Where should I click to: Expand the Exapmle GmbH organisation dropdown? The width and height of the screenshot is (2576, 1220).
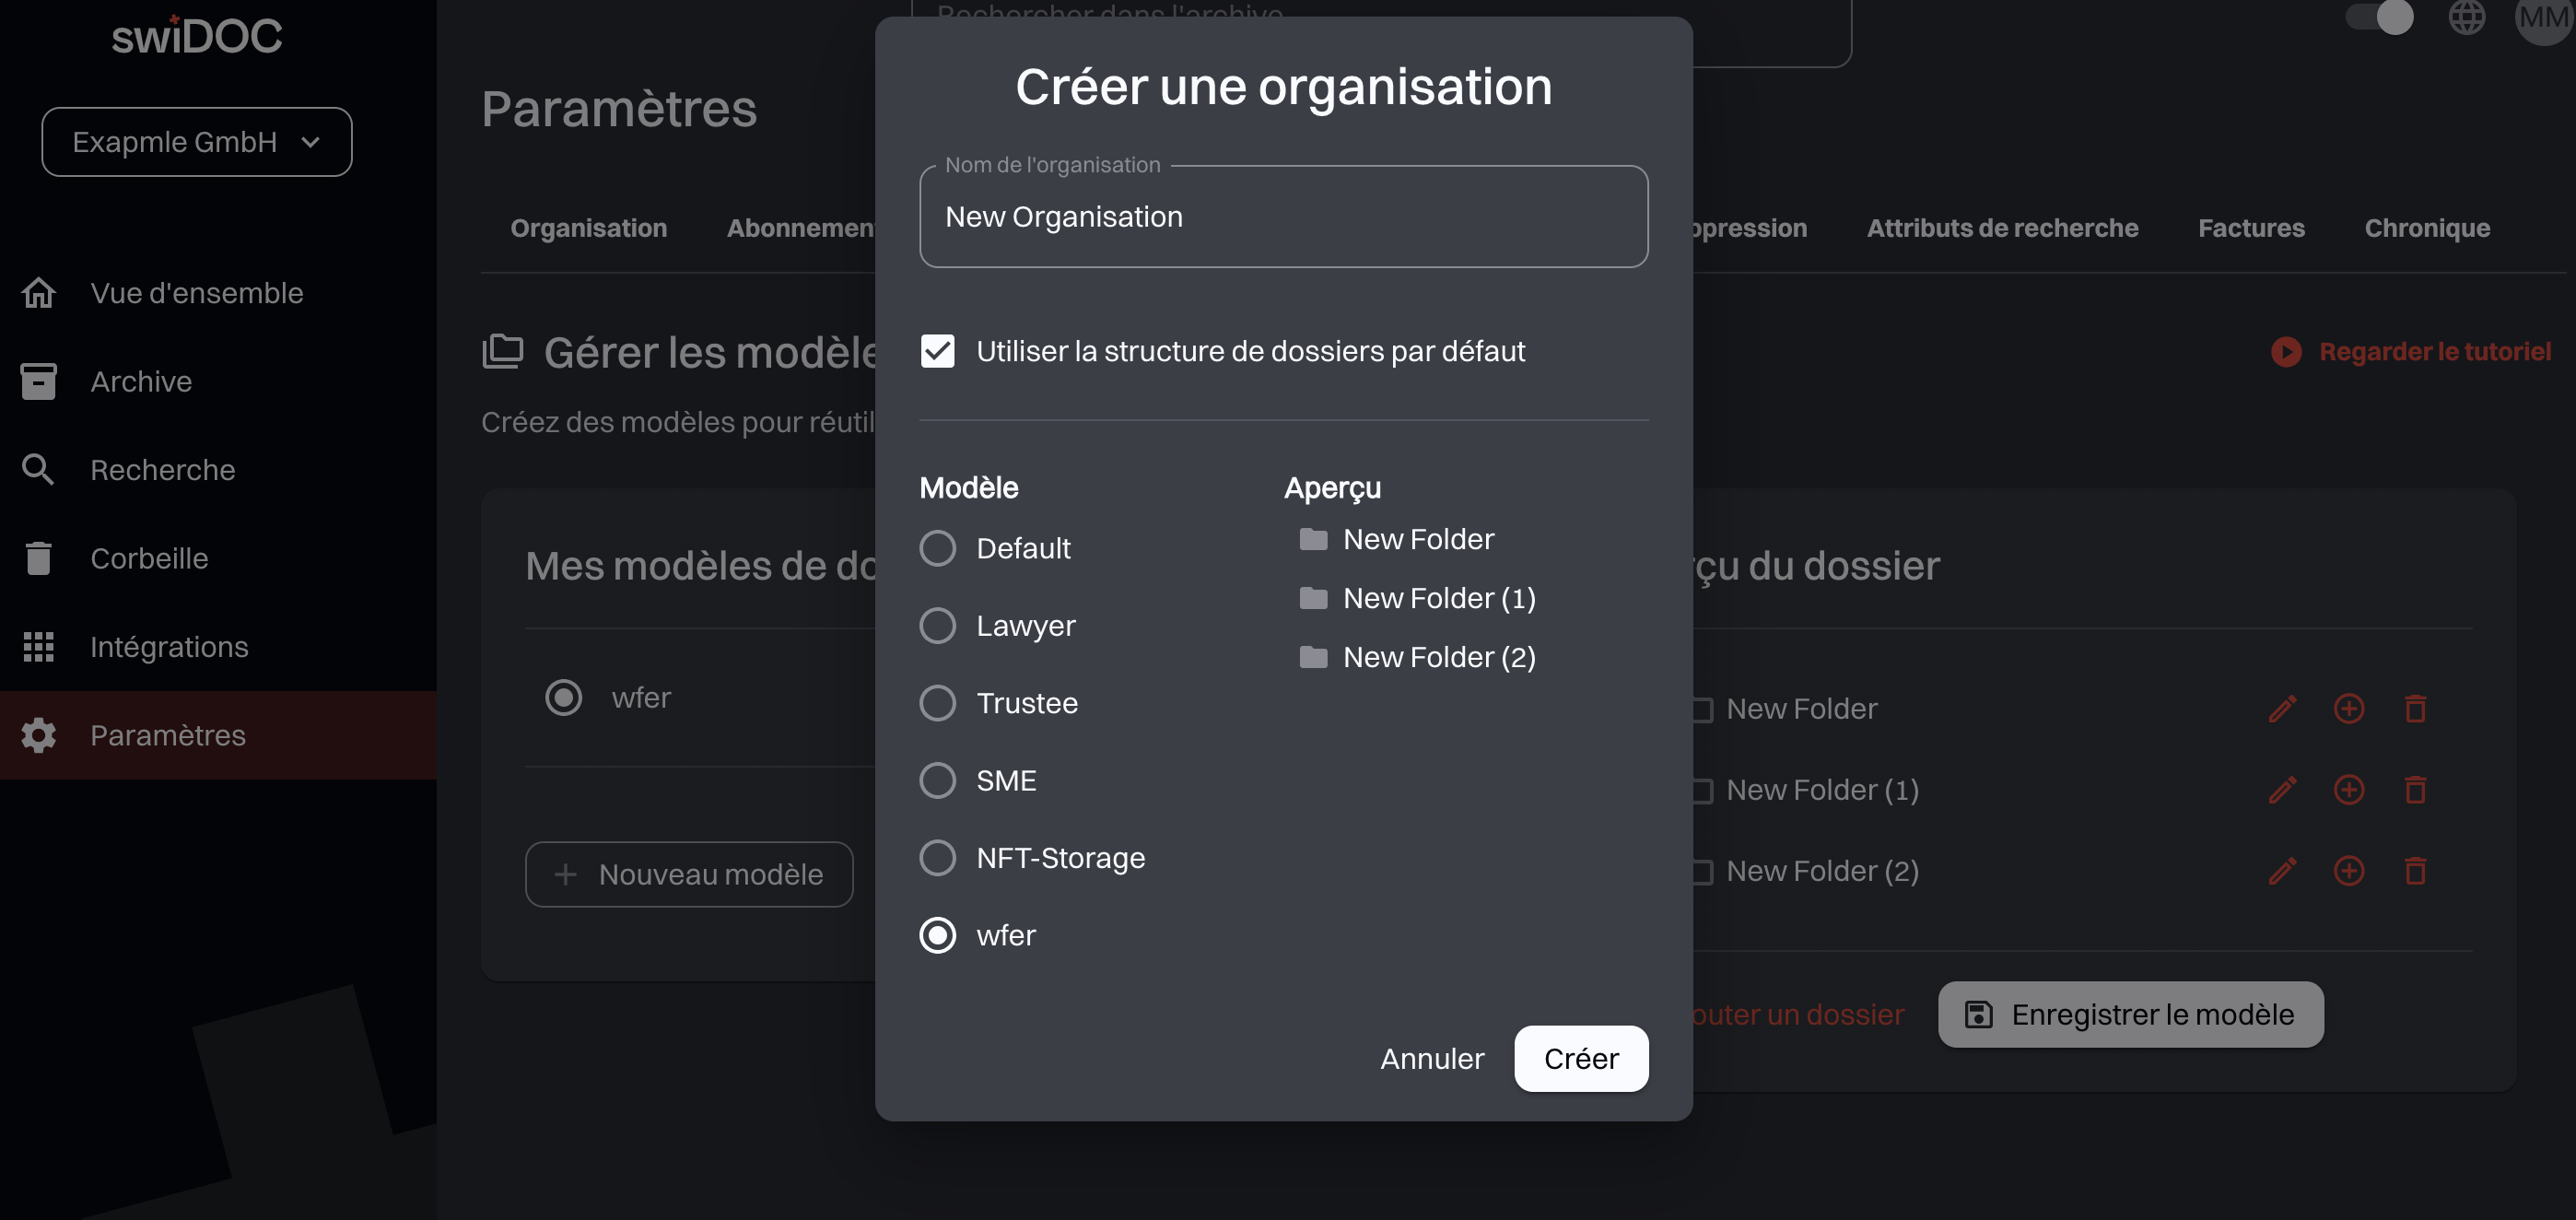[x=196, y=142]
